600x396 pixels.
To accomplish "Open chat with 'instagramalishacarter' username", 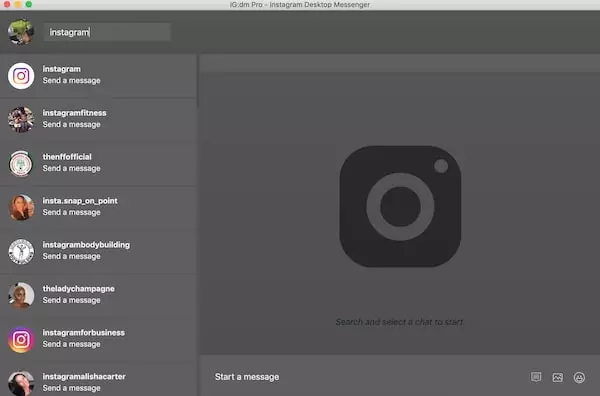I will pos(84,376).
